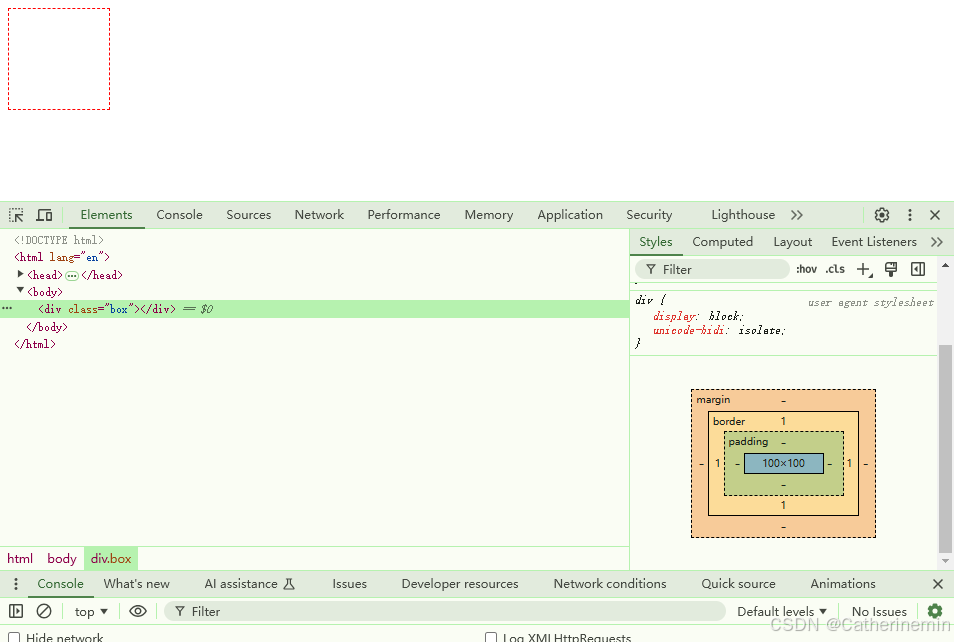This screenshot has width=954, height=642.
Task: Enable Log XMLHttpRequests
Action: [491, 637]
